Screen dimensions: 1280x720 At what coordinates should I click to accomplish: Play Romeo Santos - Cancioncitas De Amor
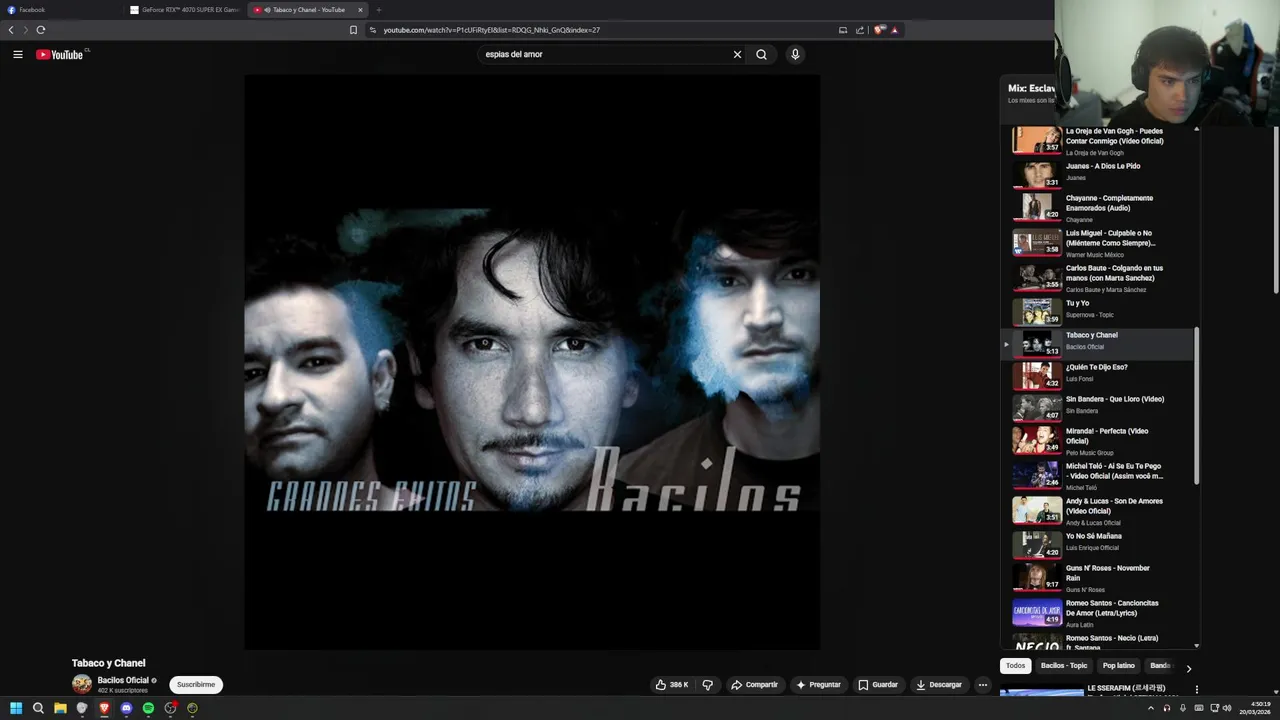pyautogui.click(x=1098, y=613)
